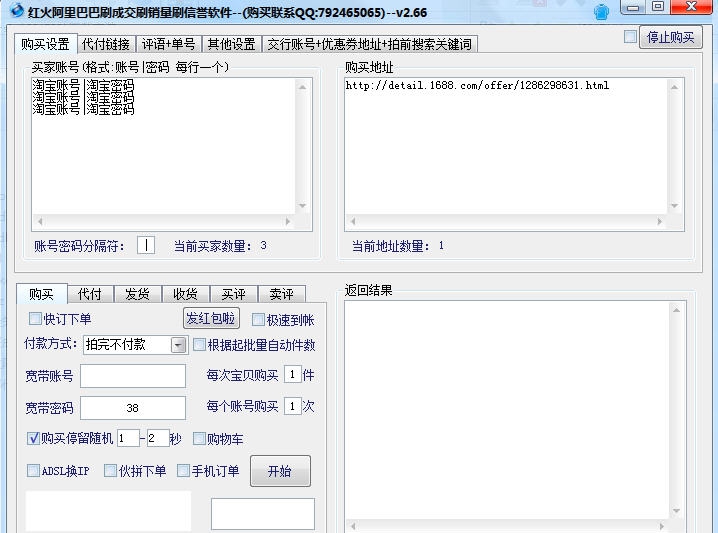The image size is (718, 533).
Task: Click 账号密码分隔符 input field
Action: pos(146,245)
